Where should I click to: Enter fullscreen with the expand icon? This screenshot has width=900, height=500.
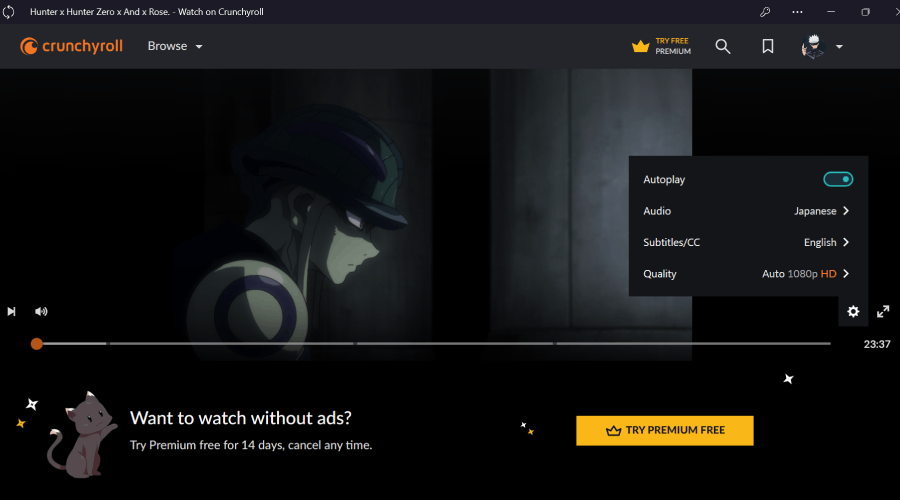[883, 311]
